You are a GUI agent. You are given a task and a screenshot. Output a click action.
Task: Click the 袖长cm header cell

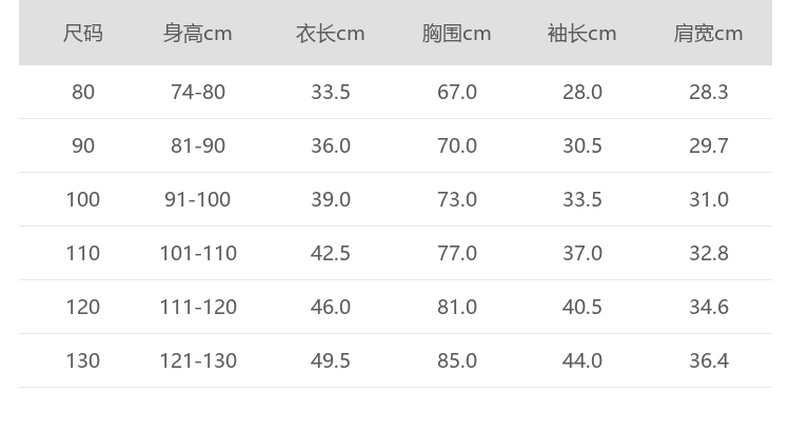pos(582,34)
